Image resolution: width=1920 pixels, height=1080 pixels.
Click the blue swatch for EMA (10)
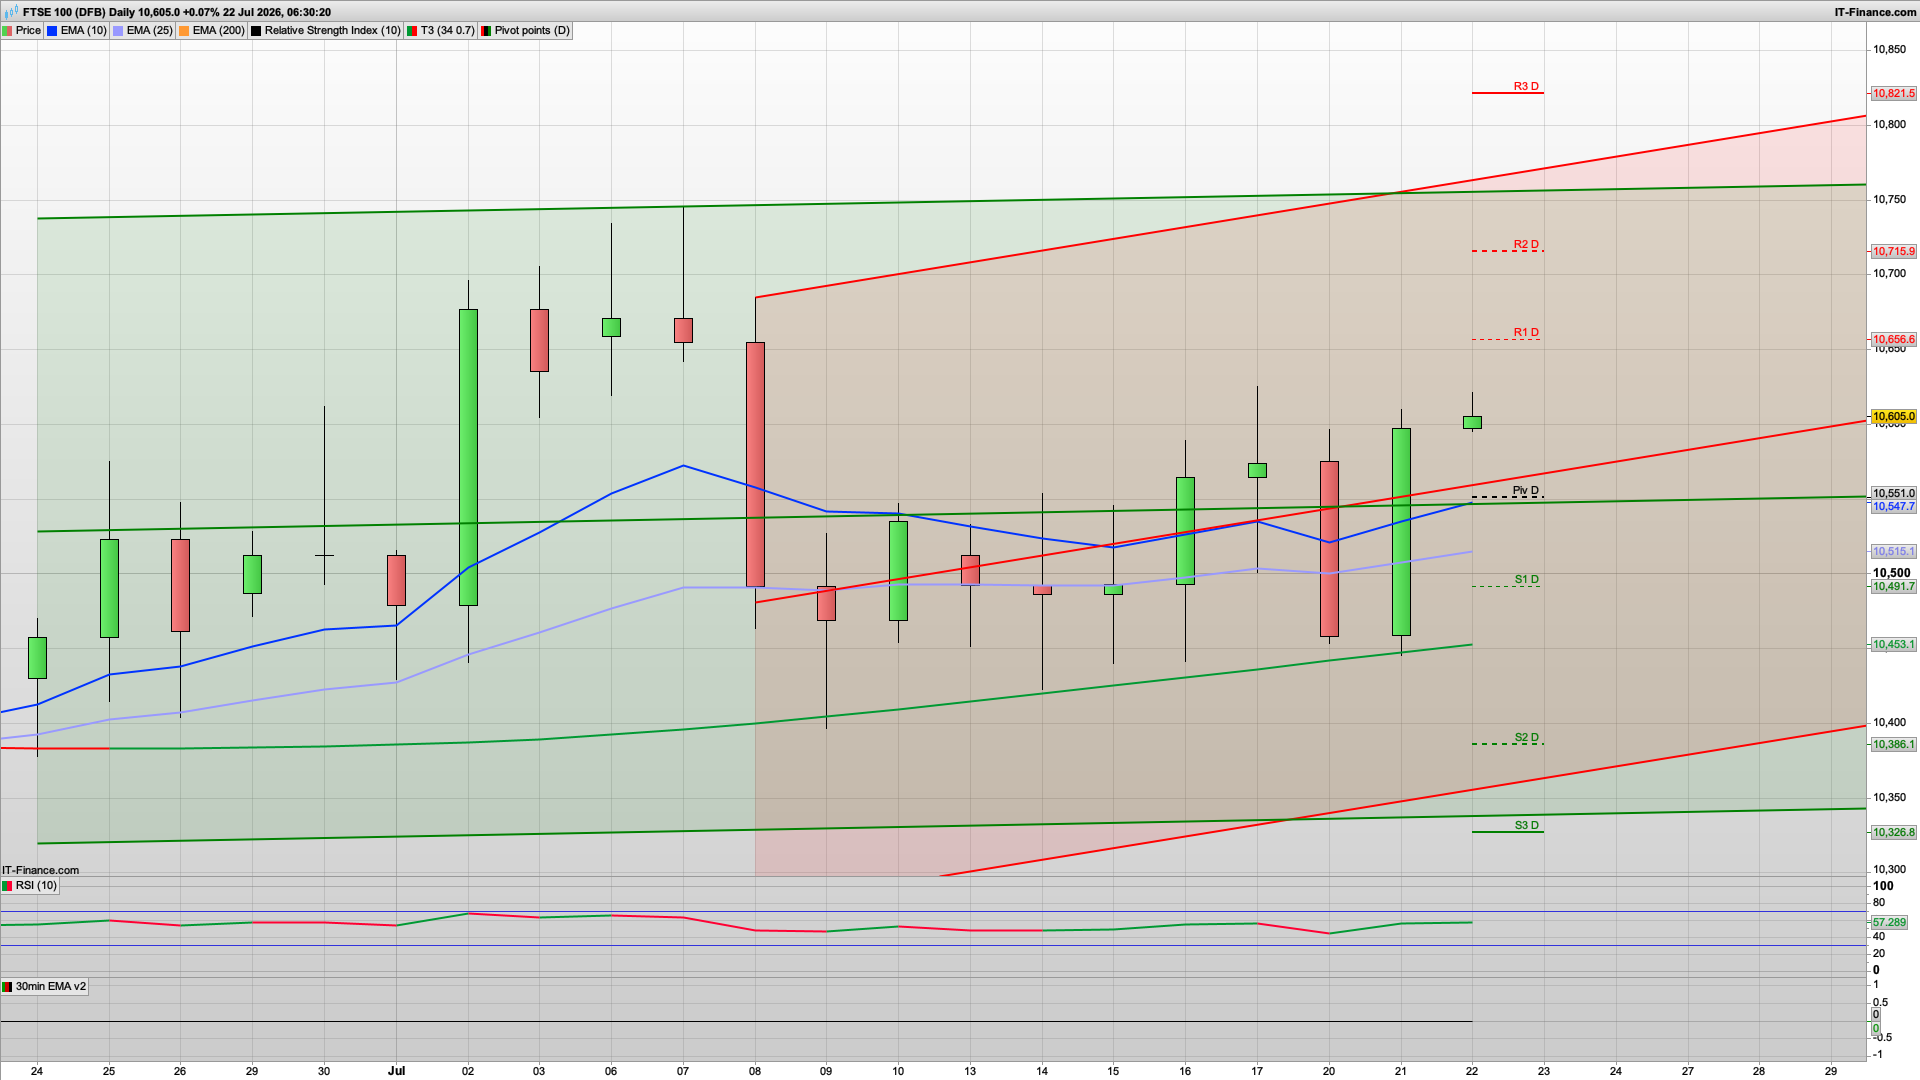52,31
